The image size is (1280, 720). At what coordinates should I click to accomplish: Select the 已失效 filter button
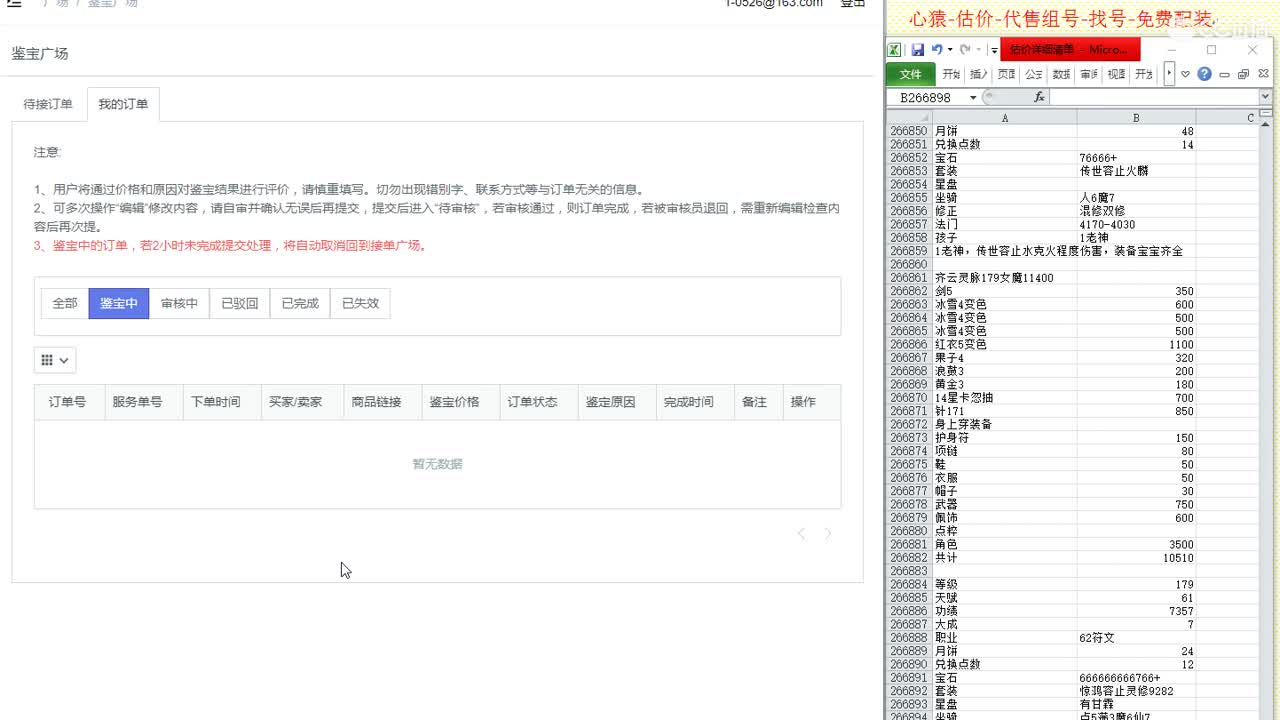pos(360,303)
